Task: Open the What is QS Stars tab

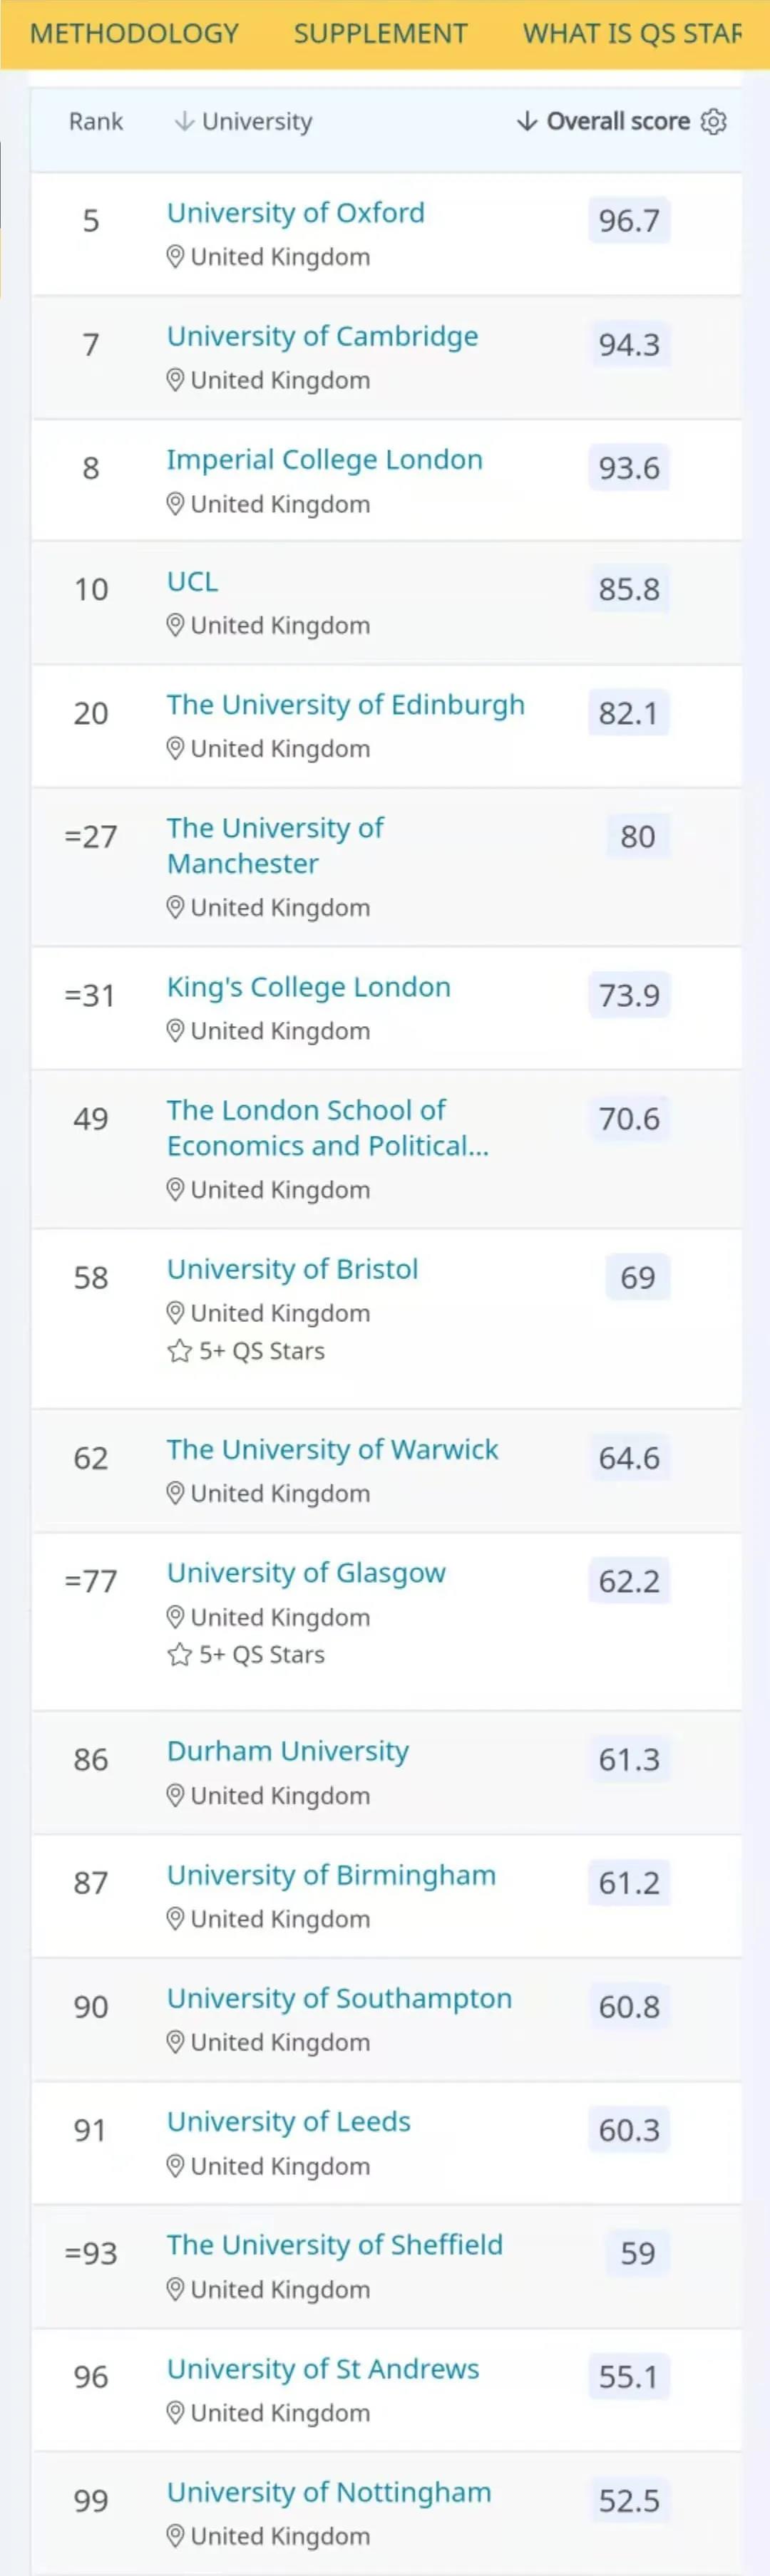Action: 632,34
